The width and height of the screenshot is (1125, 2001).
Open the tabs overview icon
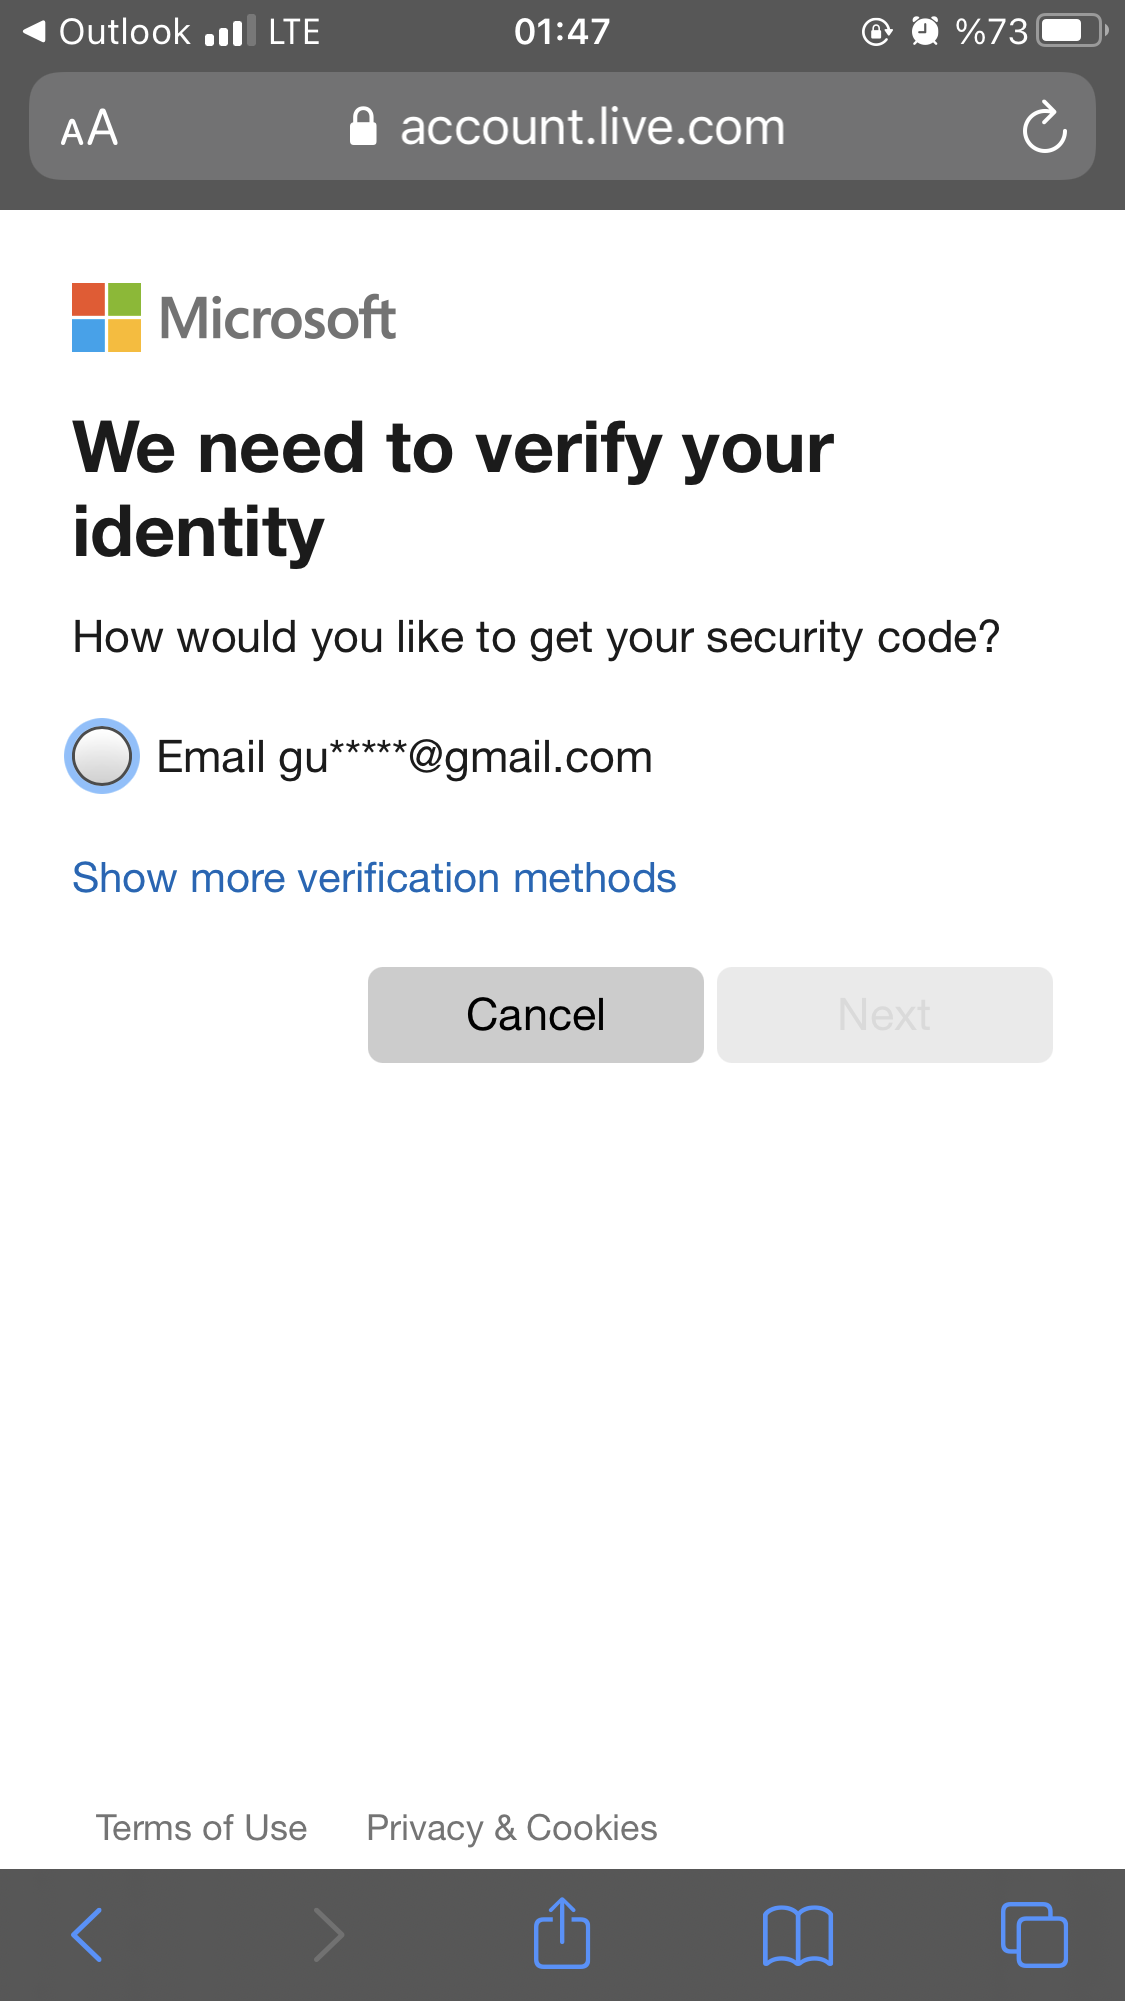(1034, 1935)
